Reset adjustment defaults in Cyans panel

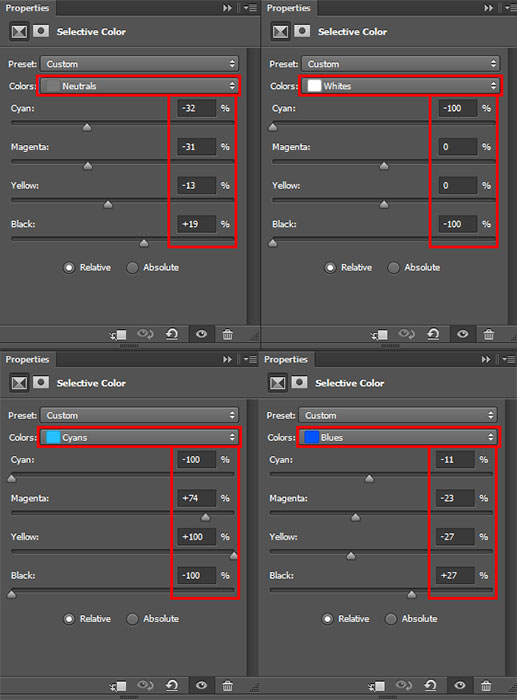pos(172,685)
